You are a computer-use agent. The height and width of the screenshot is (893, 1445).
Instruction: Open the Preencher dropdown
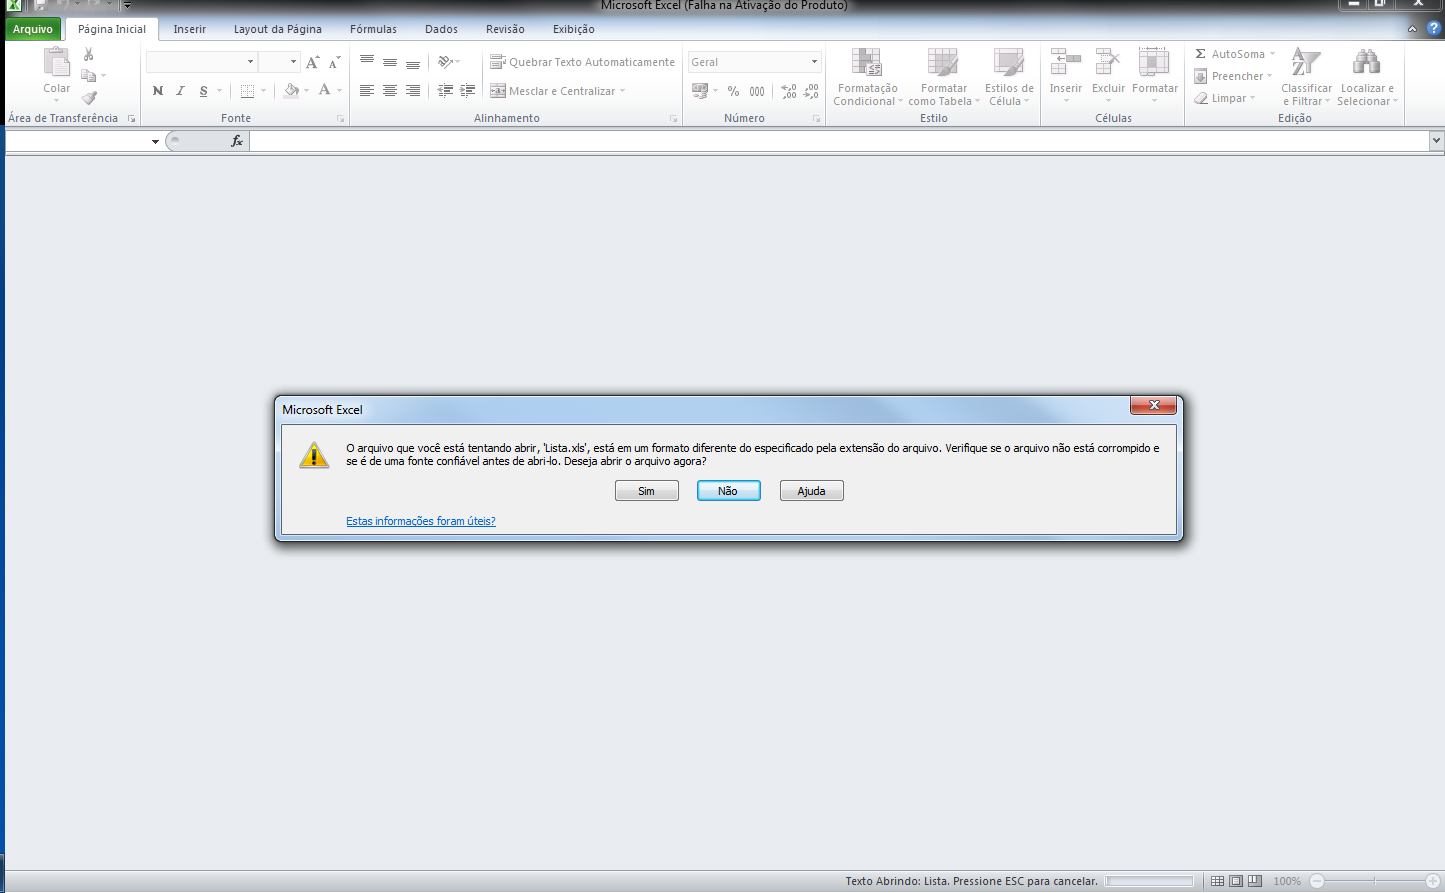(1234, 76)
